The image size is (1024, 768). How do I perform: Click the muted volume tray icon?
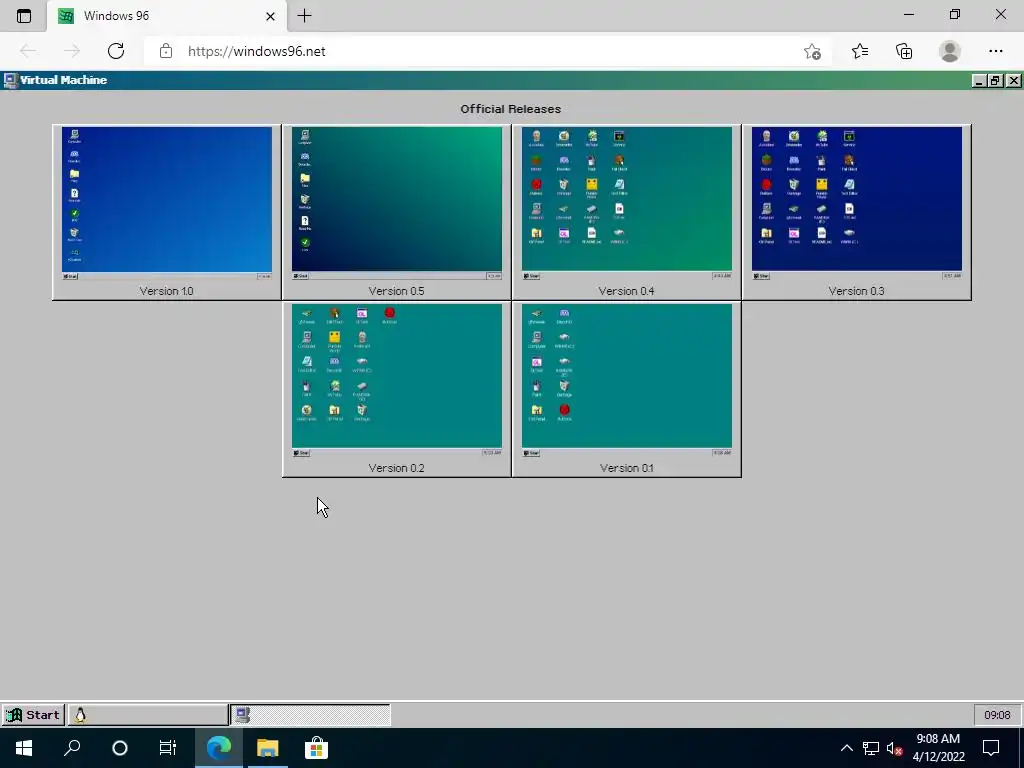coord(895,748)
